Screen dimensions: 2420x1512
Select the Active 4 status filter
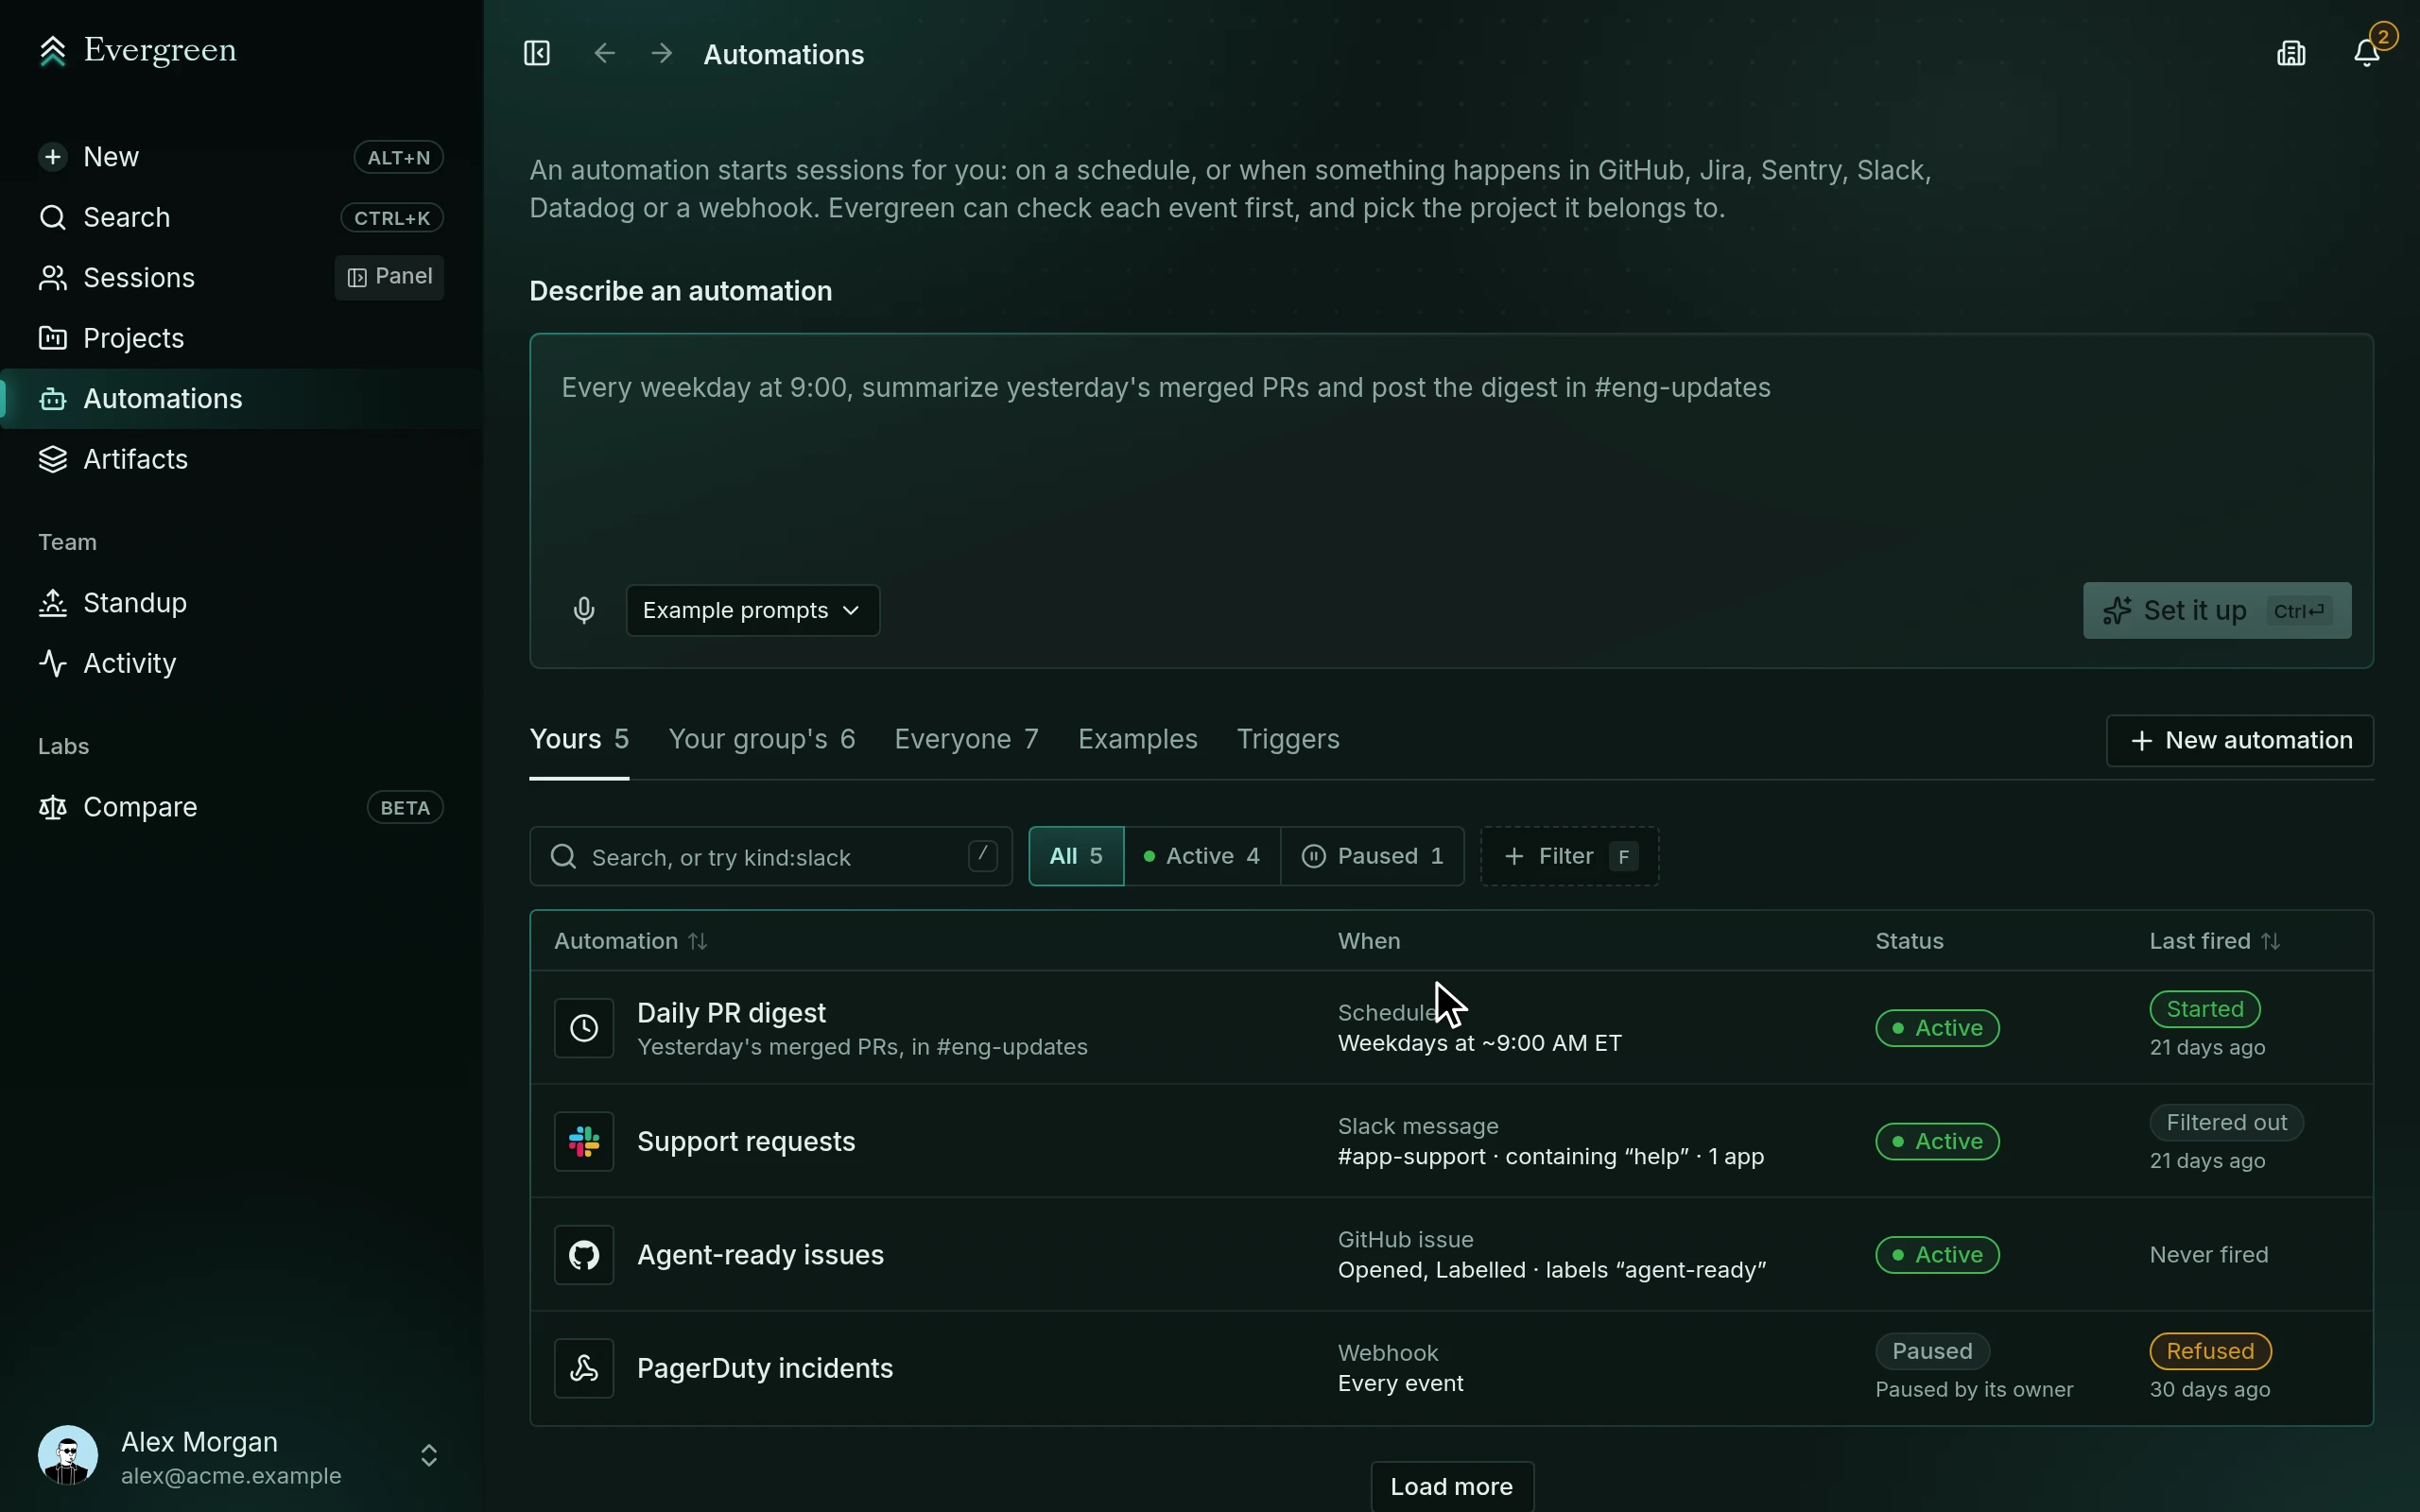[x=1202, y=856]
